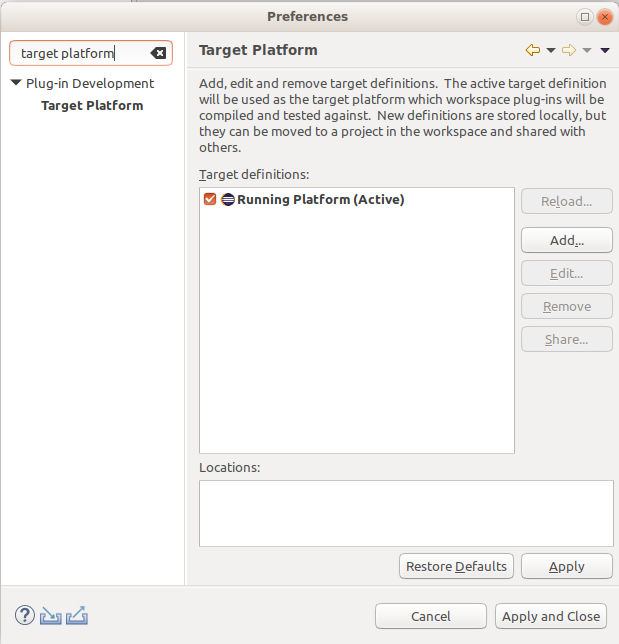Click inside the Locations list box
Viewport: 619px width, 644px height.
[406, 513]
